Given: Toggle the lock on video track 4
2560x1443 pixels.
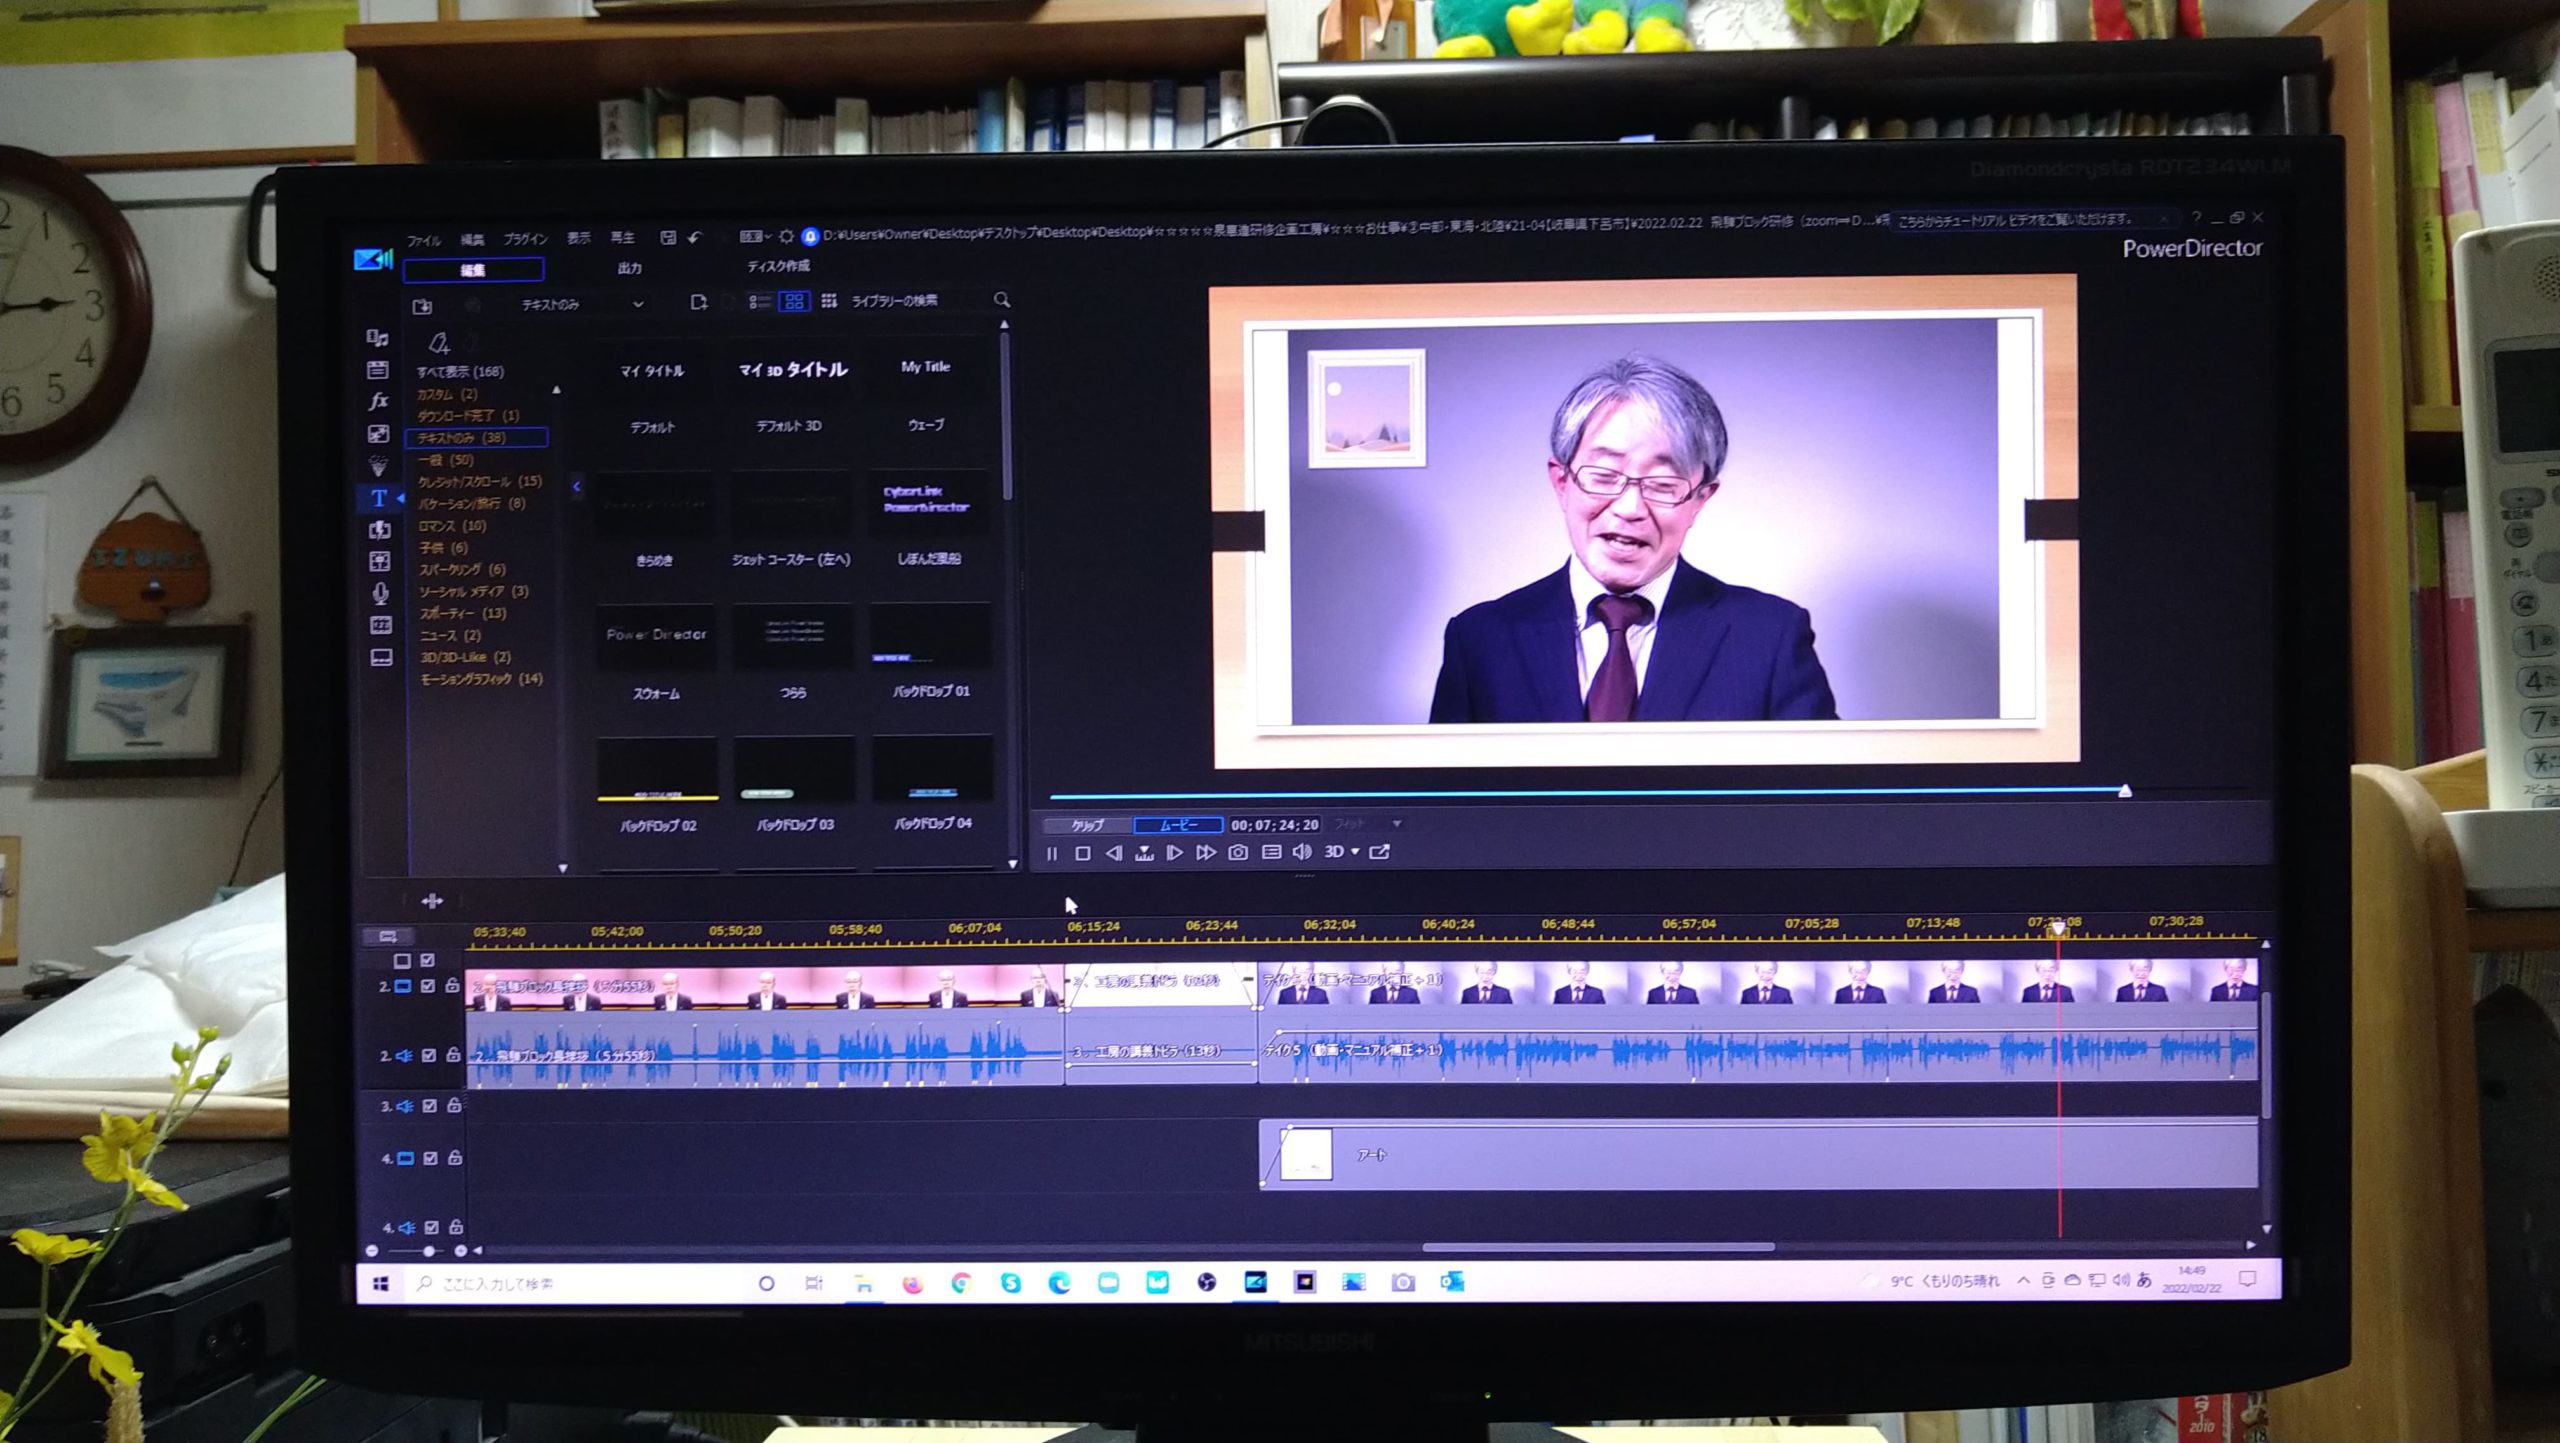Looking at the screenshot, I should coord(455,1157).
